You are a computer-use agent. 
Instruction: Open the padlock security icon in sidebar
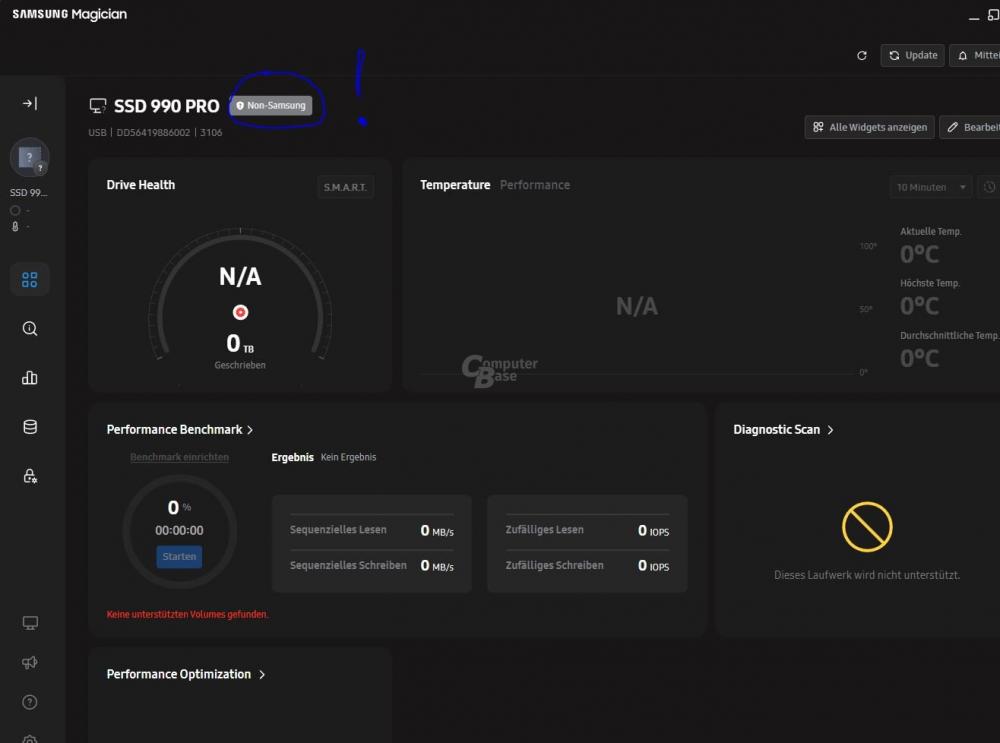(x=30, y=476)
